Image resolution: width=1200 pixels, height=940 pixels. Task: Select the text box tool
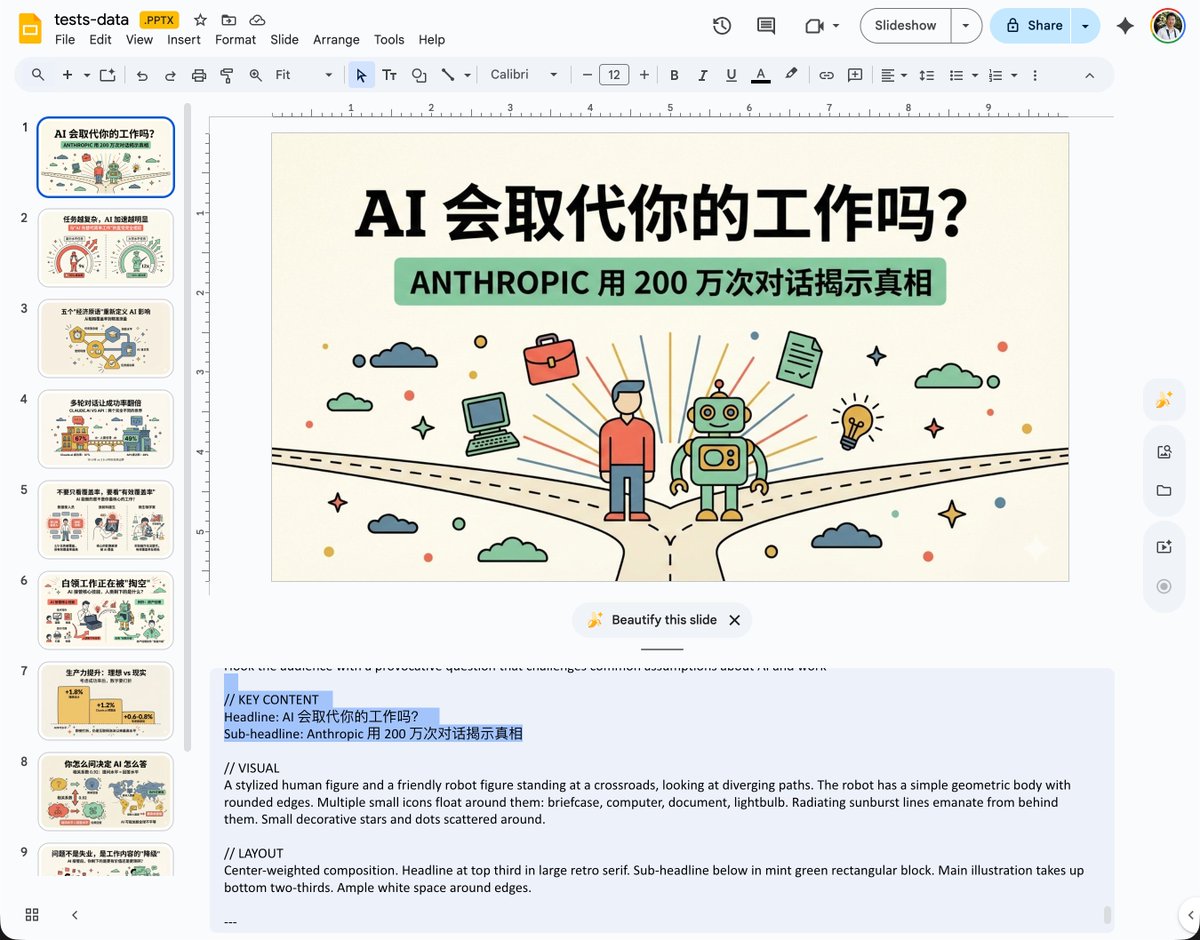coord(389,75)
